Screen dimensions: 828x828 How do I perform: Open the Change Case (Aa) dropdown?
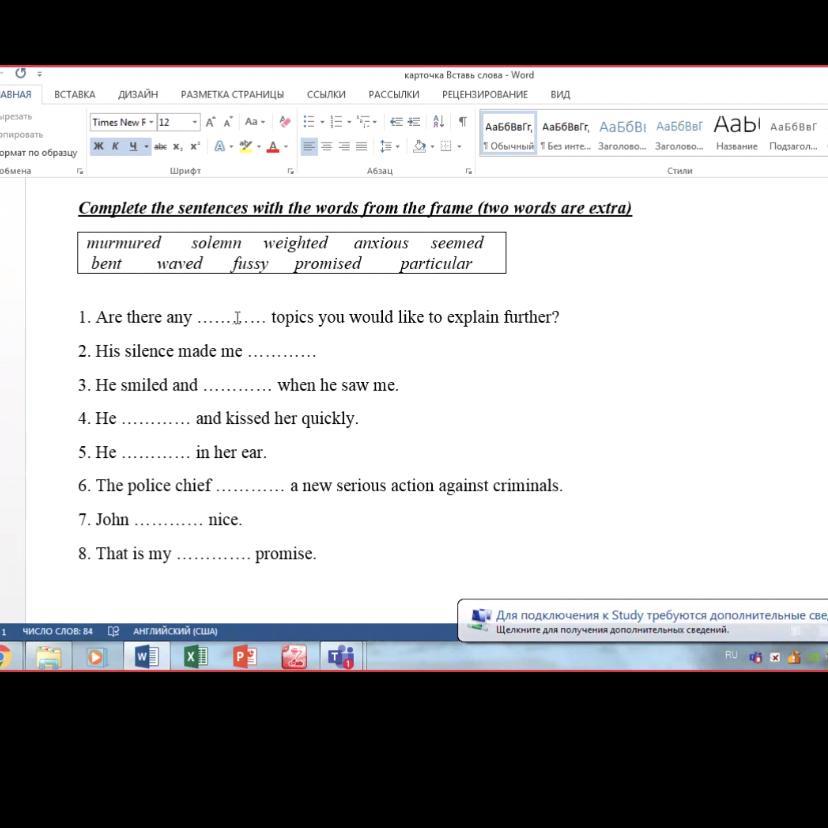[255, 122]
